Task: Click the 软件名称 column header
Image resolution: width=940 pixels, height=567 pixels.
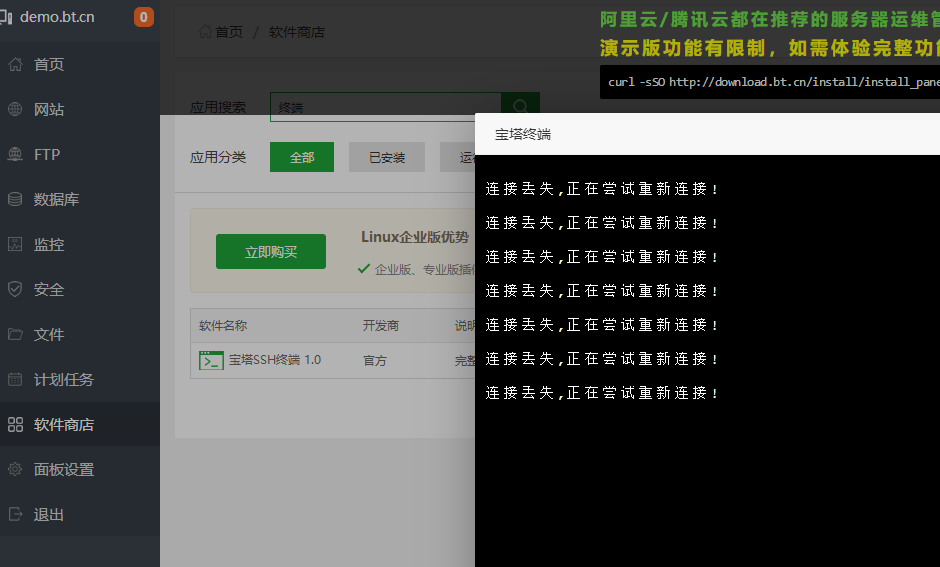Action: (223, 325)
